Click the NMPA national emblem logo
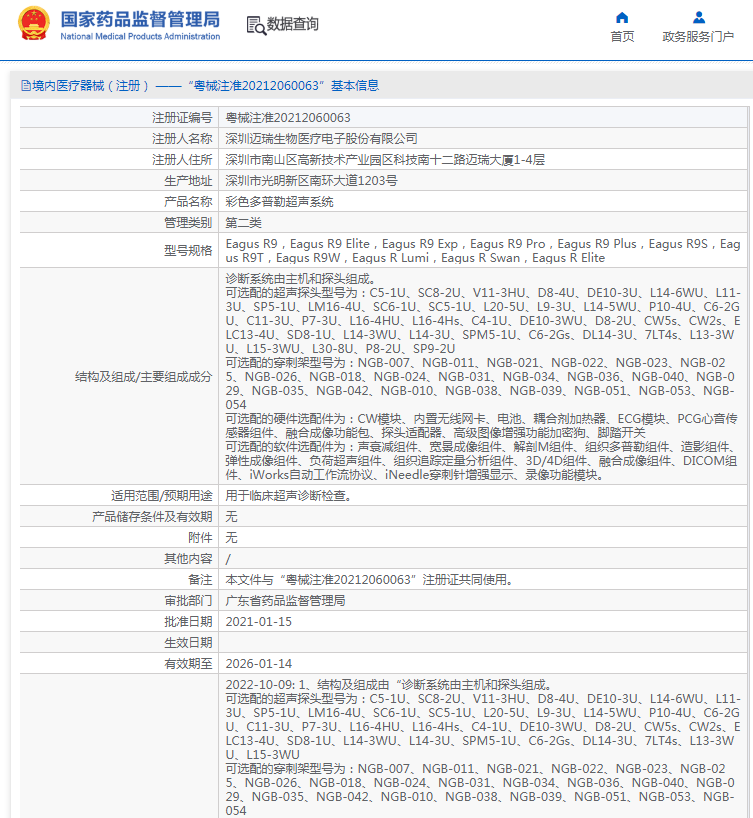The image size is (753, 818). coord(33,23)
